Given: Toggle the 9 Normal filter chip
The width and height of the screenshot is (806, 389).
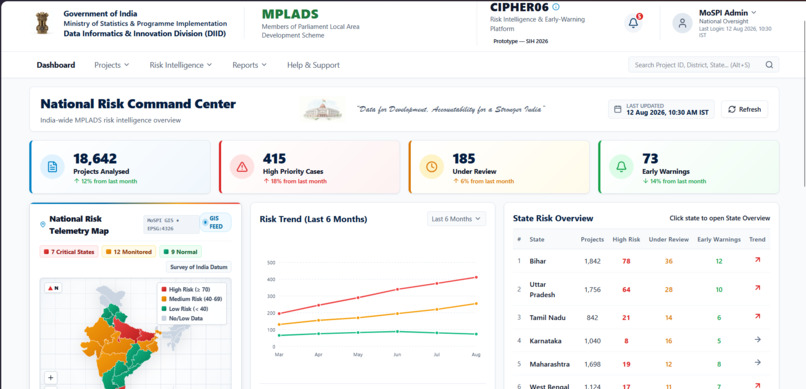Looking at the screenshot, I should pyautogui.click(x=180, y=252).
